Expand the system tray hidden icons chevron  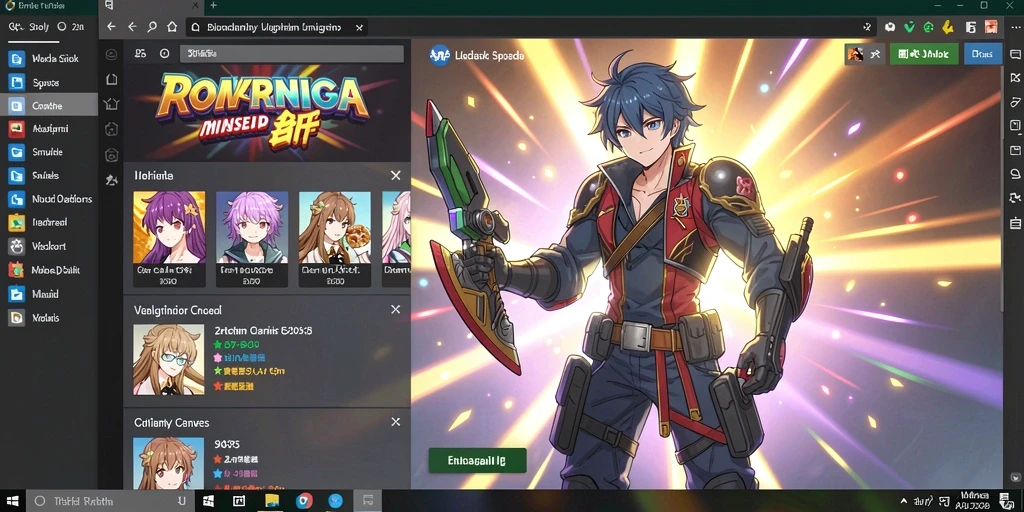click(x=903, y=501)
